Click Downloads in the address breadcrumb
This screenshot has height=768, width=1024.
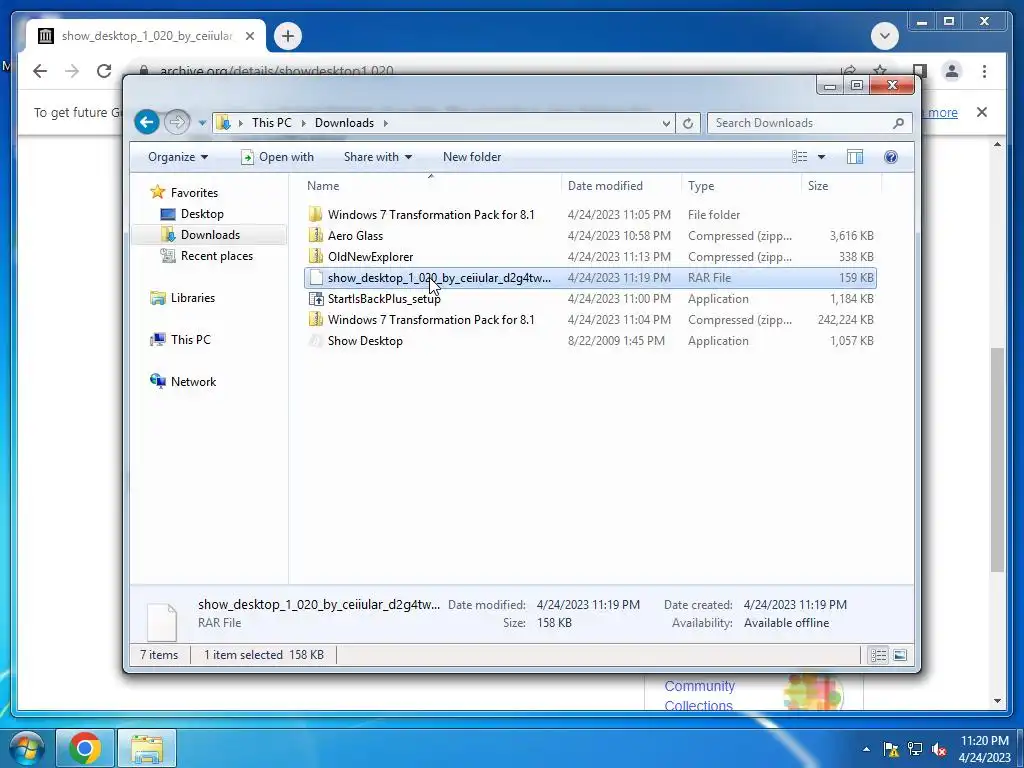click(x=344, y=123)
